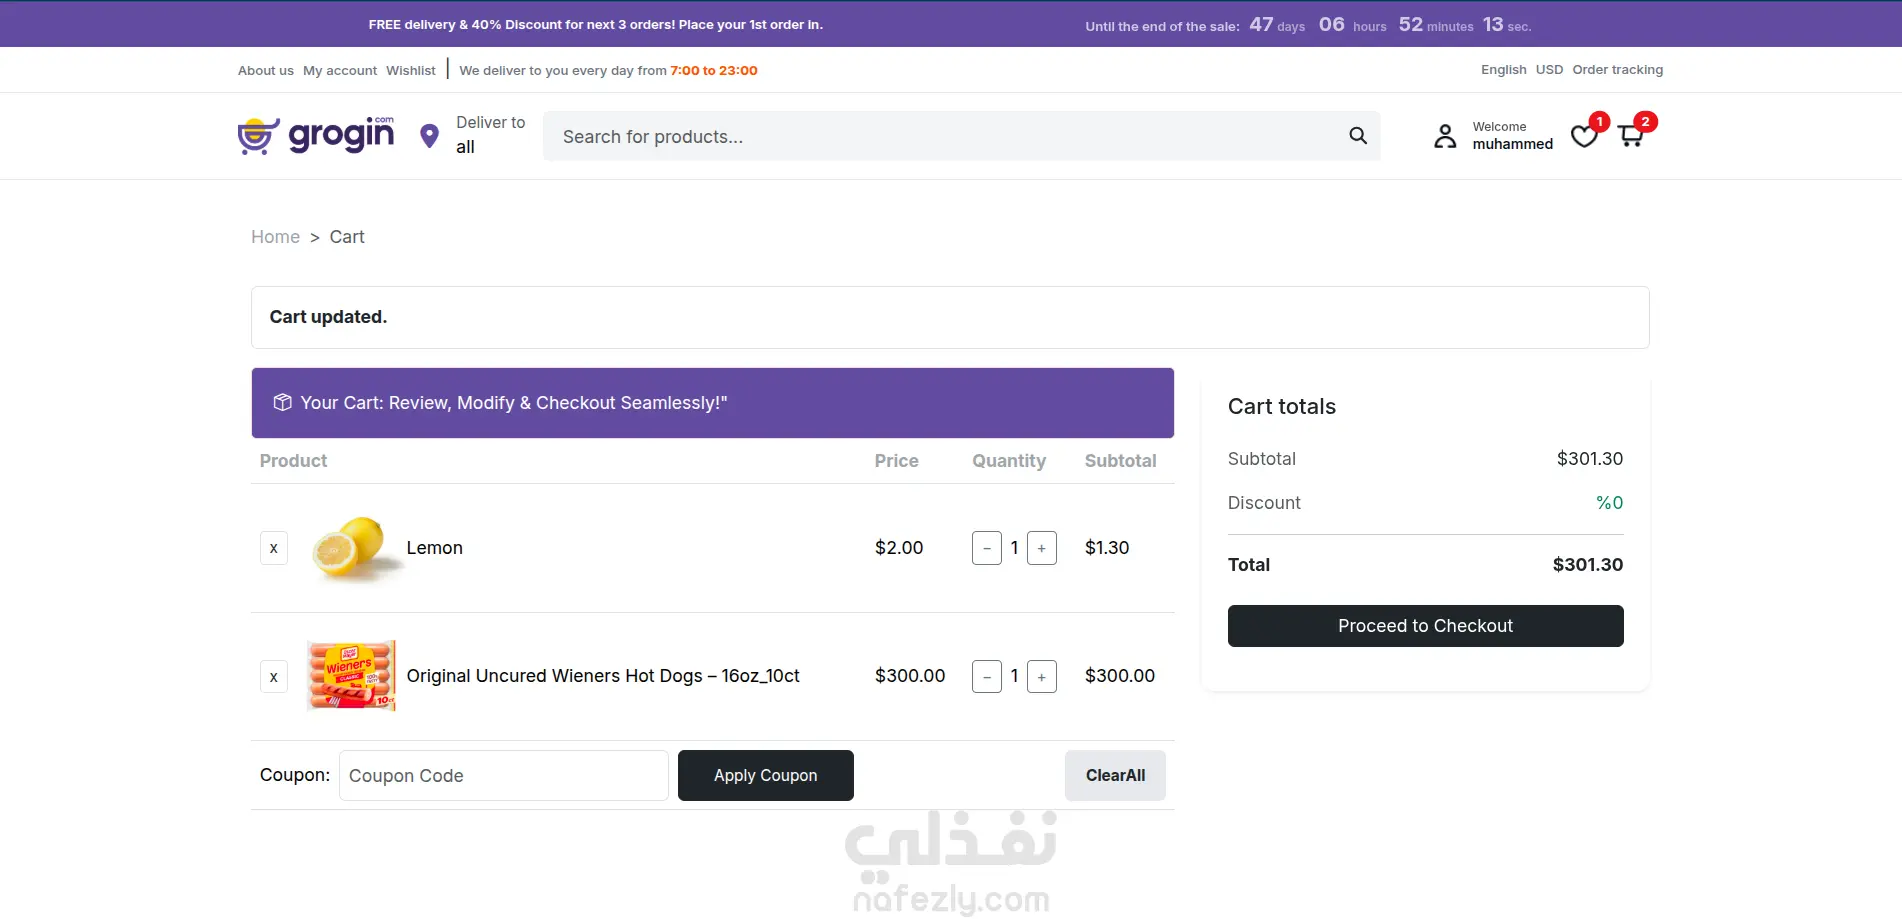Image resolution: width=1902 pixels, height=919 pixels.
Task: Remove Lemon from the cart
Action: coord(274,548)
